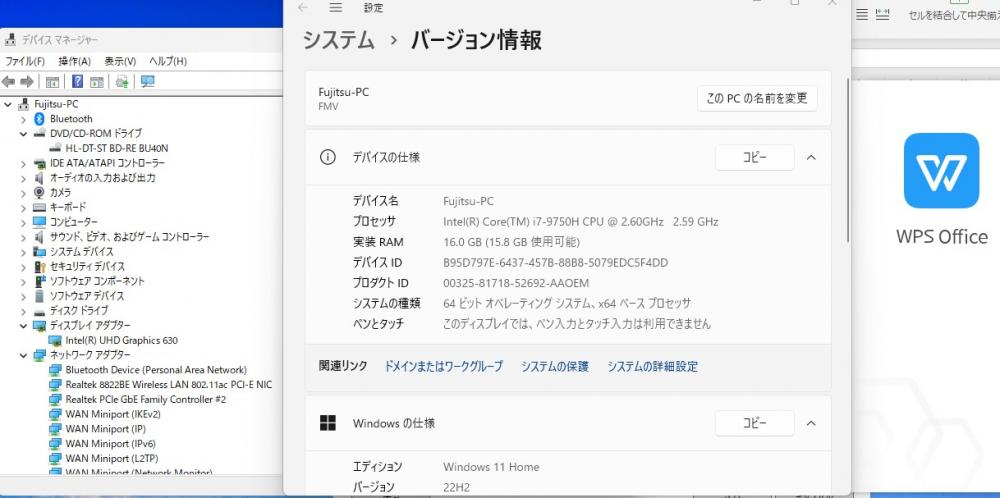Click the scan for hardware changes monitor icon
The image size is (1000, 498).
(148, 82)
